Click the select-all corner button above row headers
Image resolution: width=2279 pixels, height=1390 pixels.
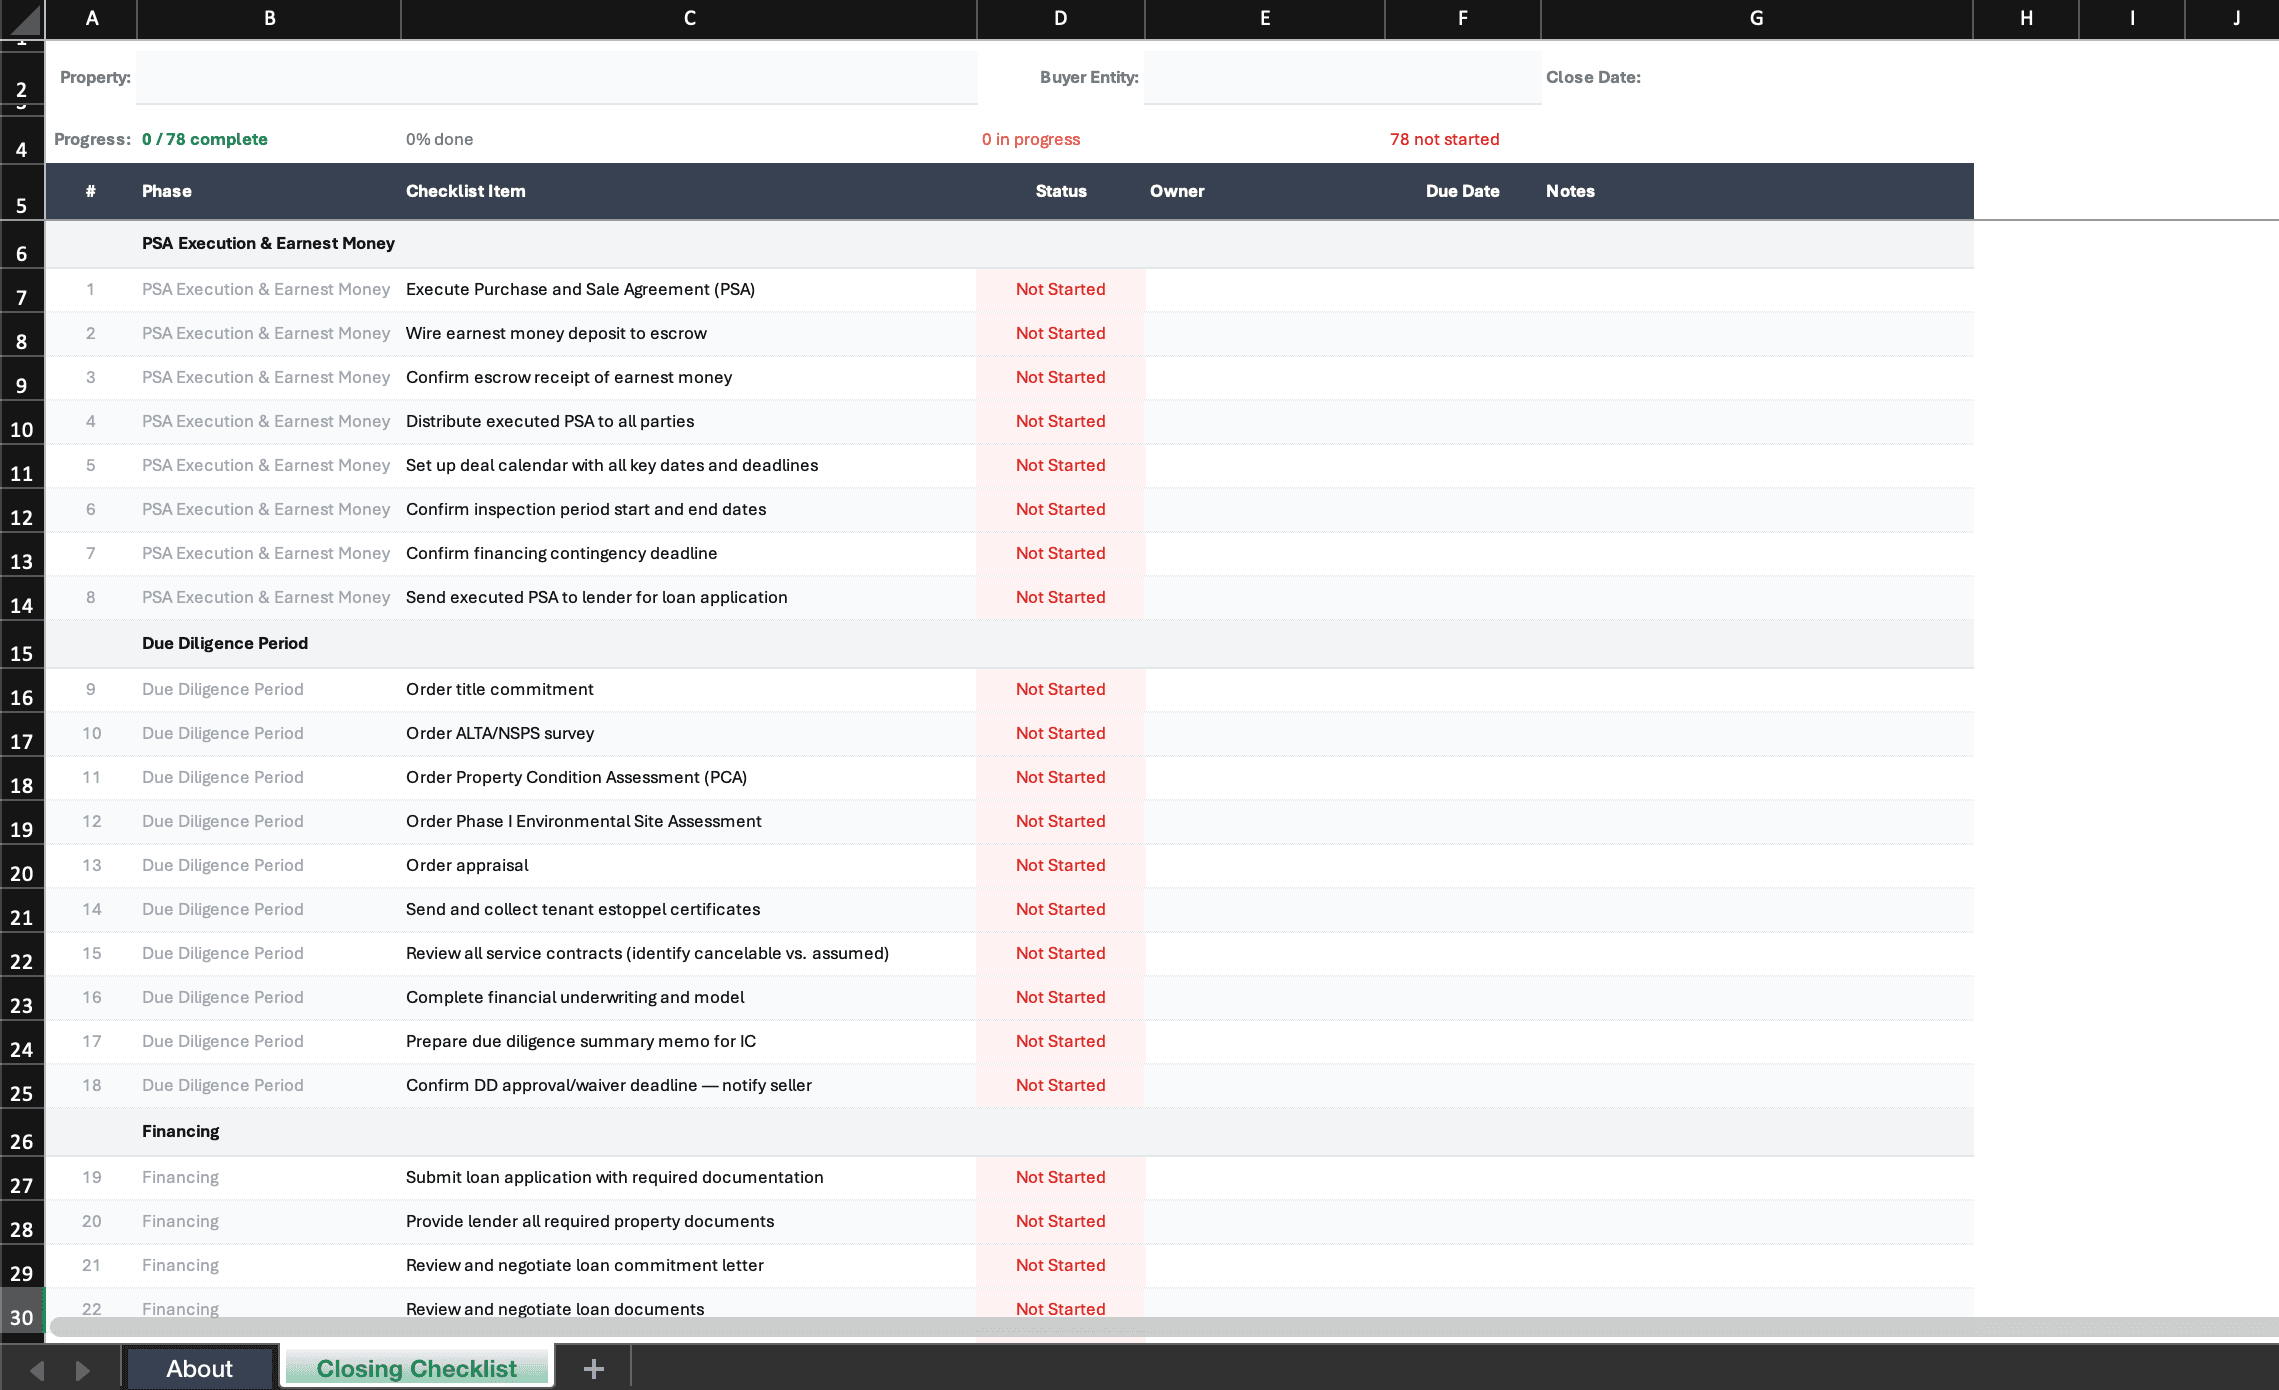pyautogui.click(x=21, y=19)
